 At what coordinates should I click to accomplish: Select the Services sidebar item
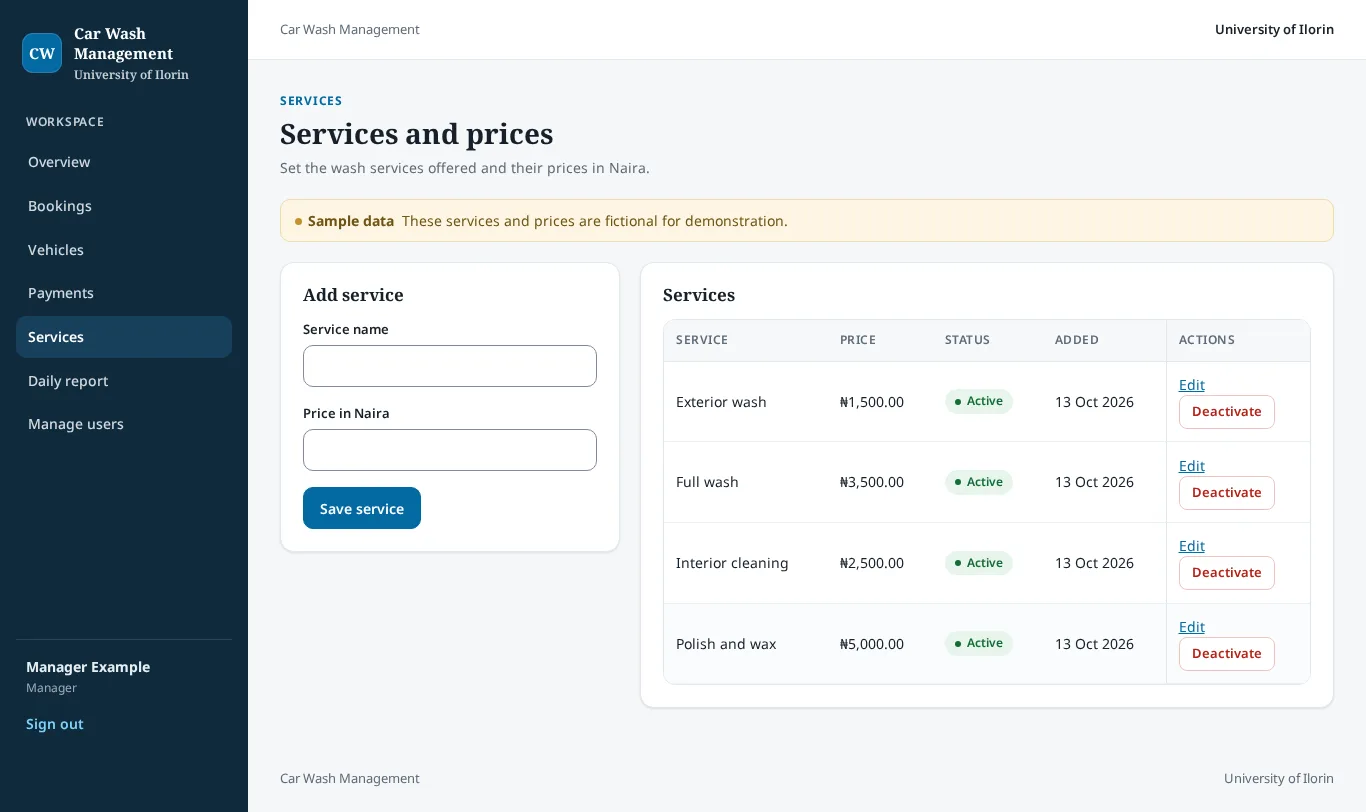[x=124, y=337]
